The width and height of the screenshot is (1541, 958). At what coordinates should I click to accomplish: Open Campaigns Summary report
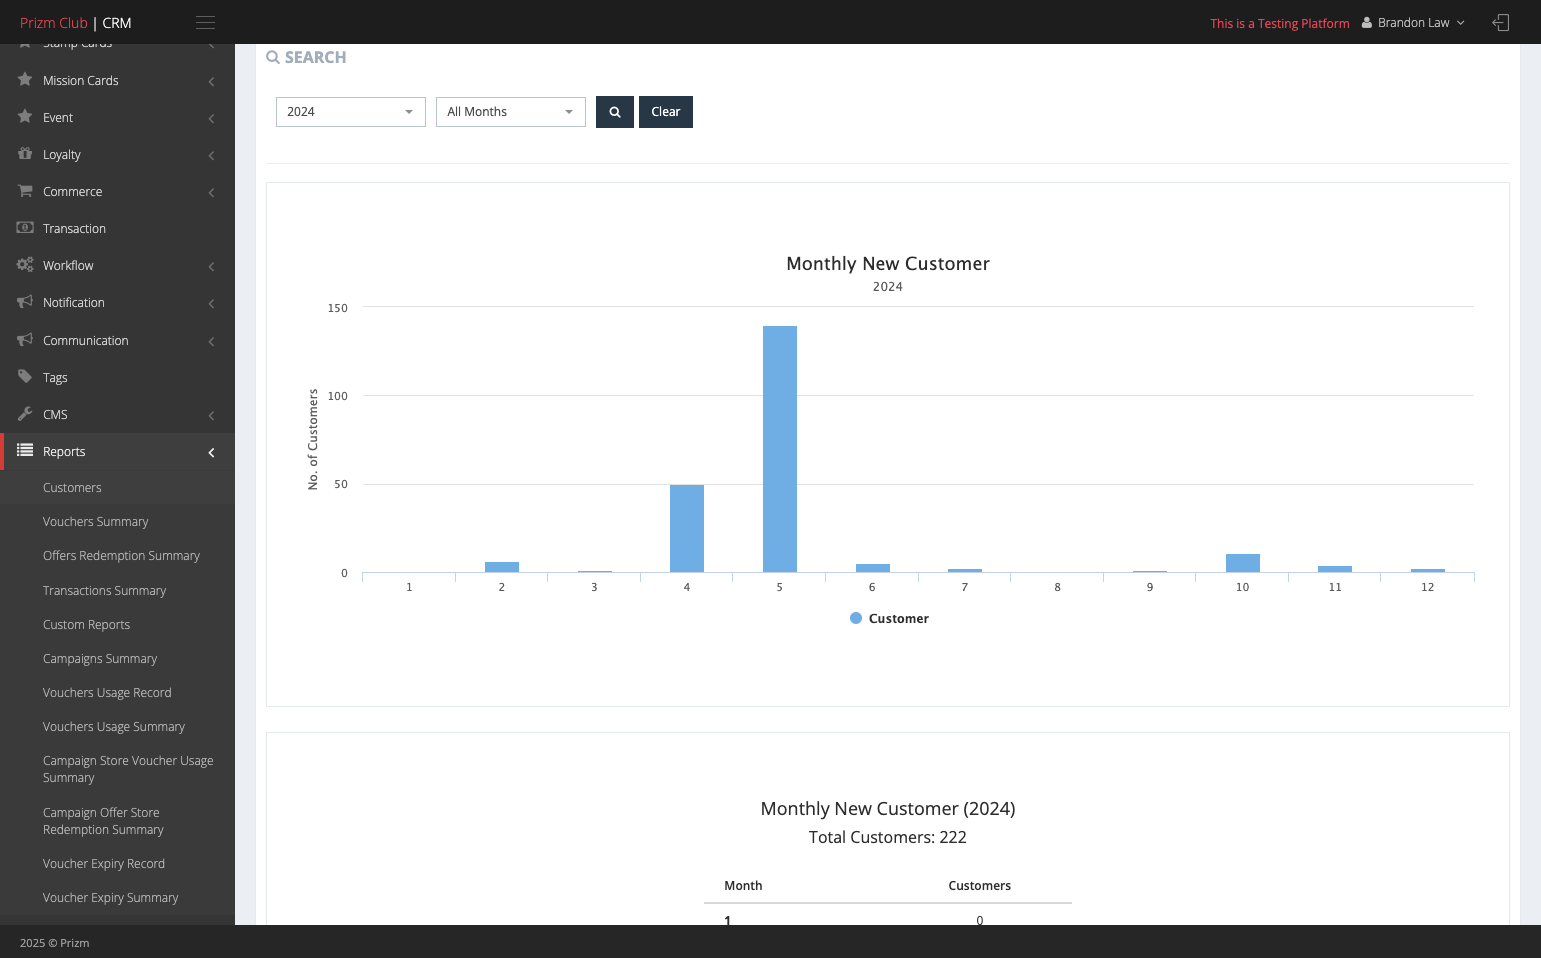(x=100, y=659)
